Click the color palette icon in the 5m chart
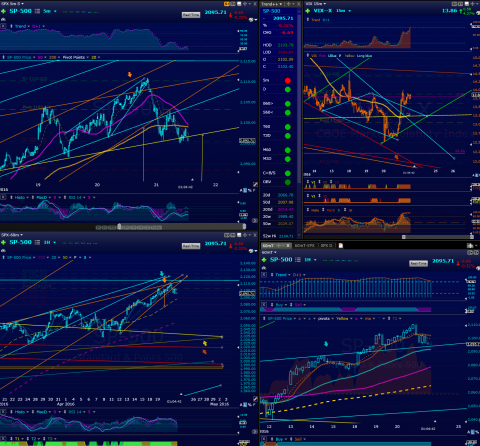 coord(251,20)
